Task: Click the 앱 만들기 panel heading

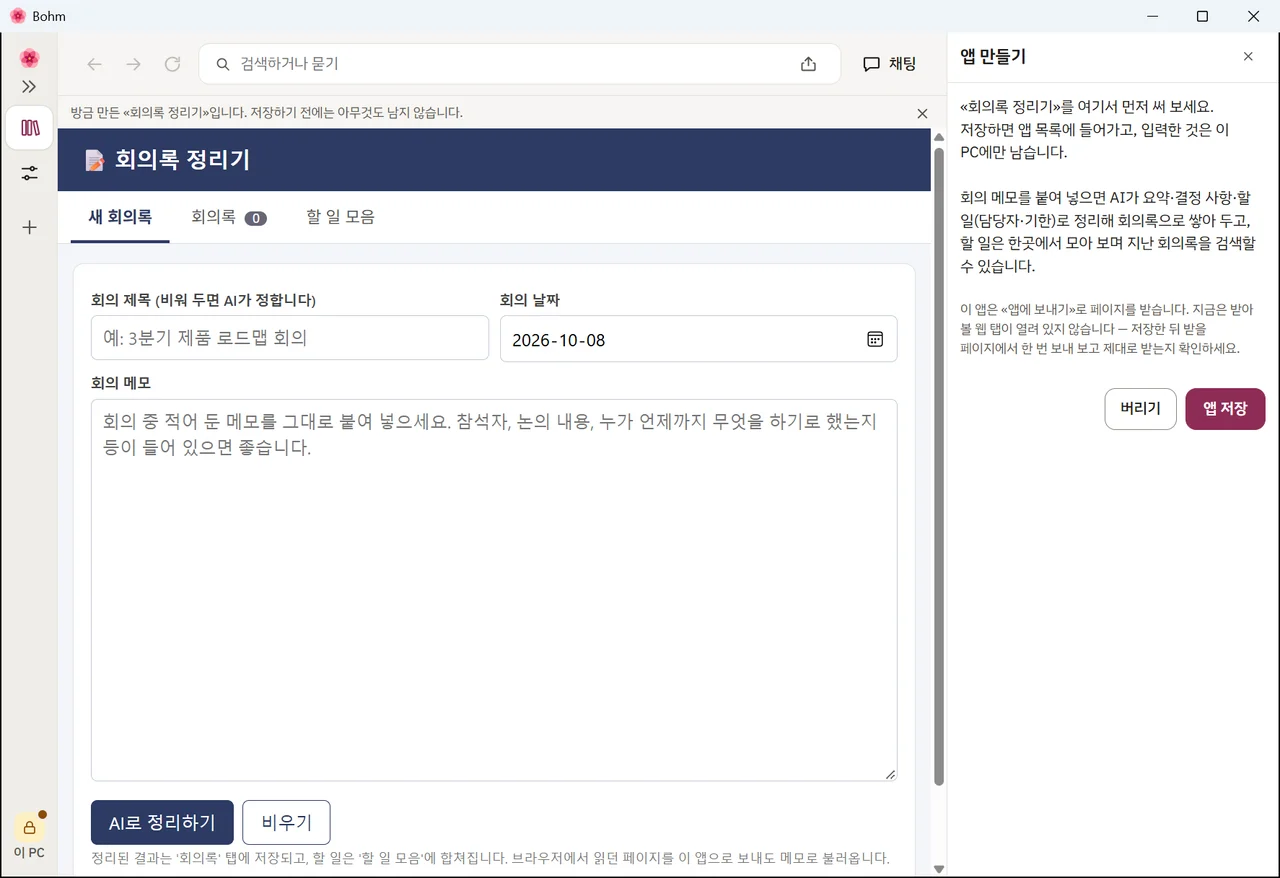Action: 993,57
